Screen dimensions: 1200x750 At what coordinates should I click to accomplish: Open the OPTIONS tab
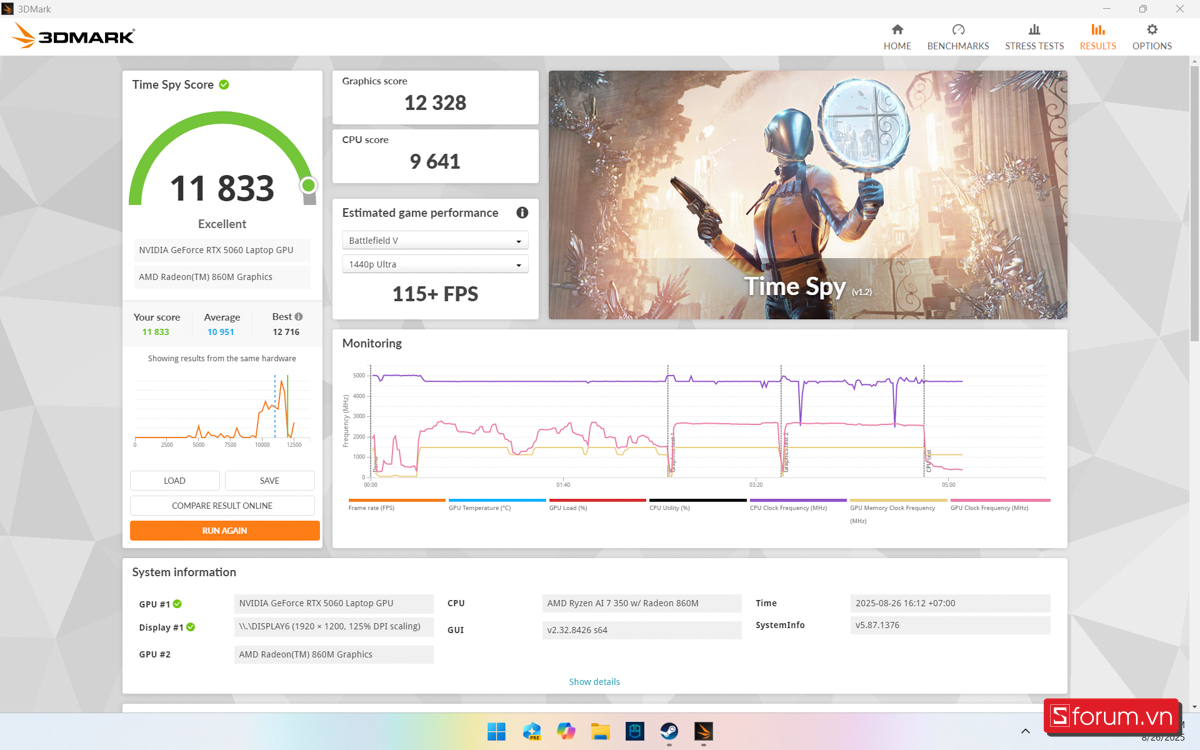pos(1152,37)
